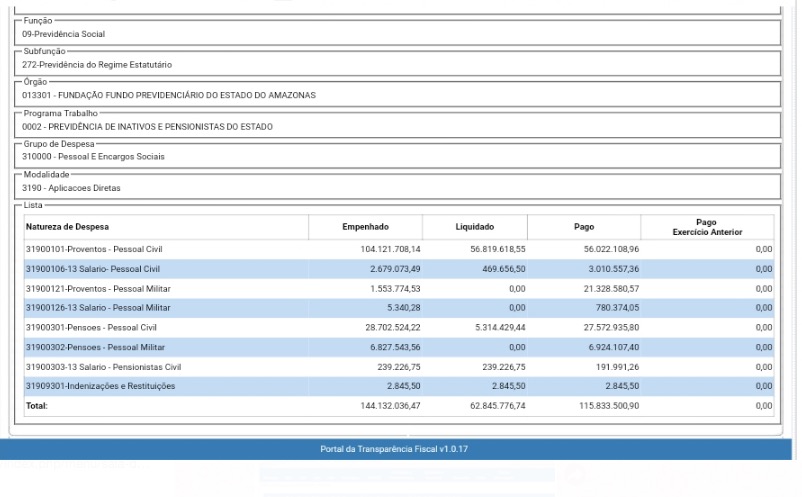Click the Função field 09-Previdência Social
Image resolution: width=802 pixels, height=497 pixels.
(x=63, y=34)
